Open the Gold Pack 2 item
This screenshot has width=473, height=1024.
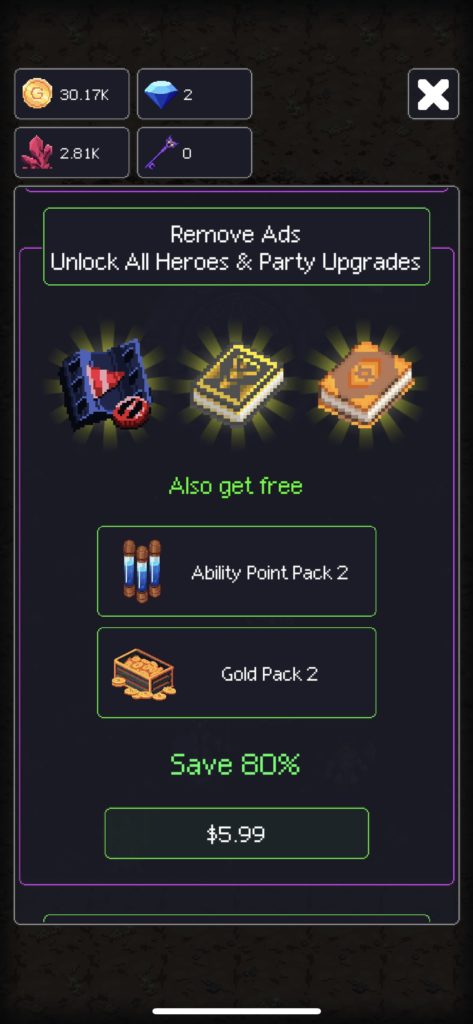click(236, 673)
